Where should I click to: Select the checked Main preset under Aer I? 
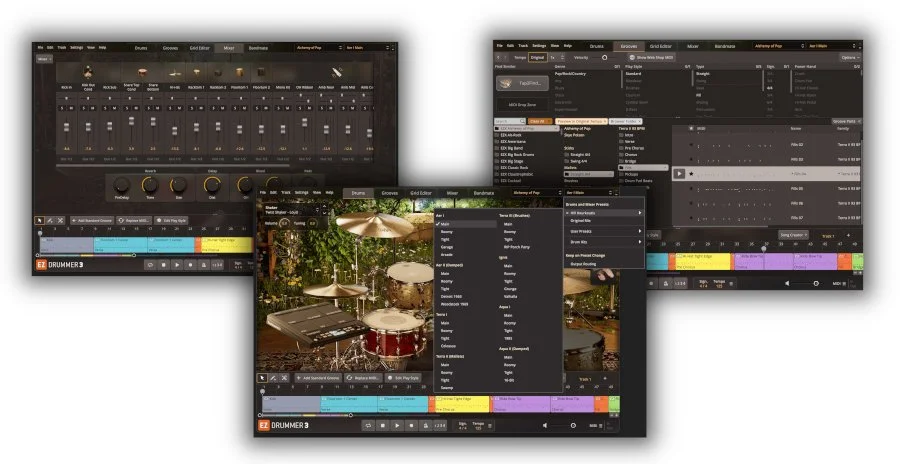466,224
